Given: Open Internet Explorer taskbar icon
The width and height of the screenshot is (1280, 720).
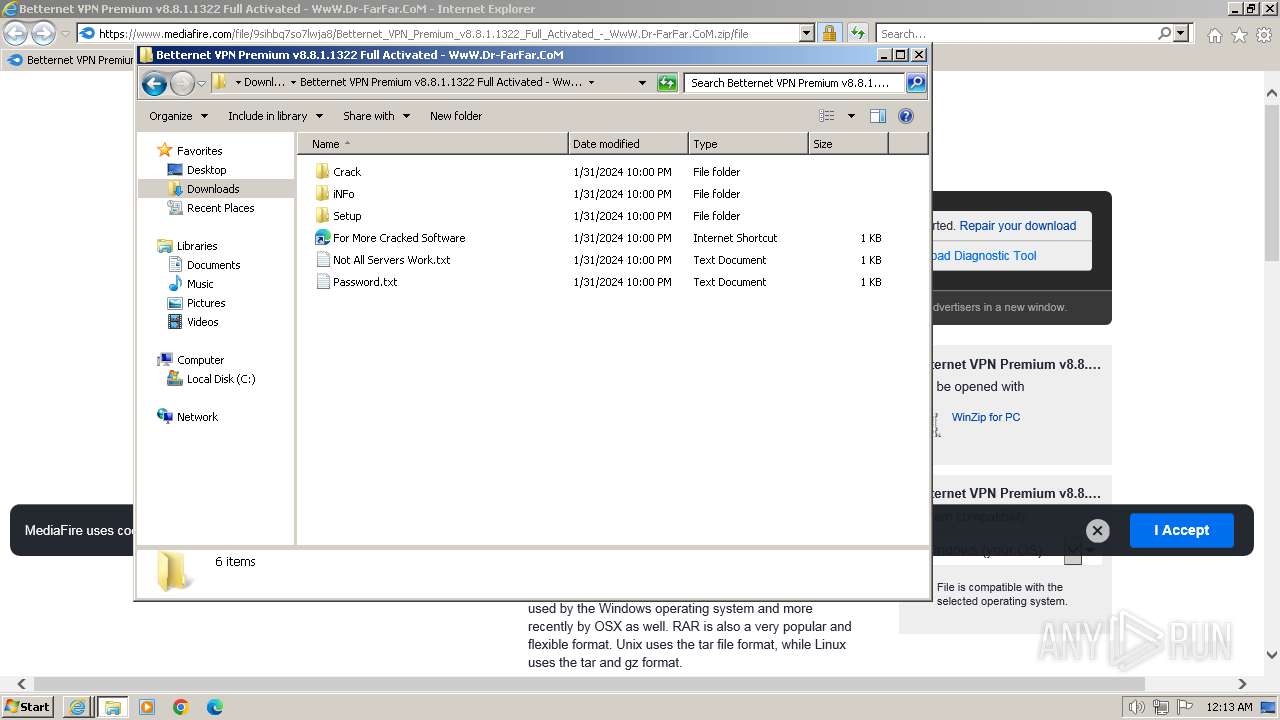Looking at the screenshot, I should (77, 707).
